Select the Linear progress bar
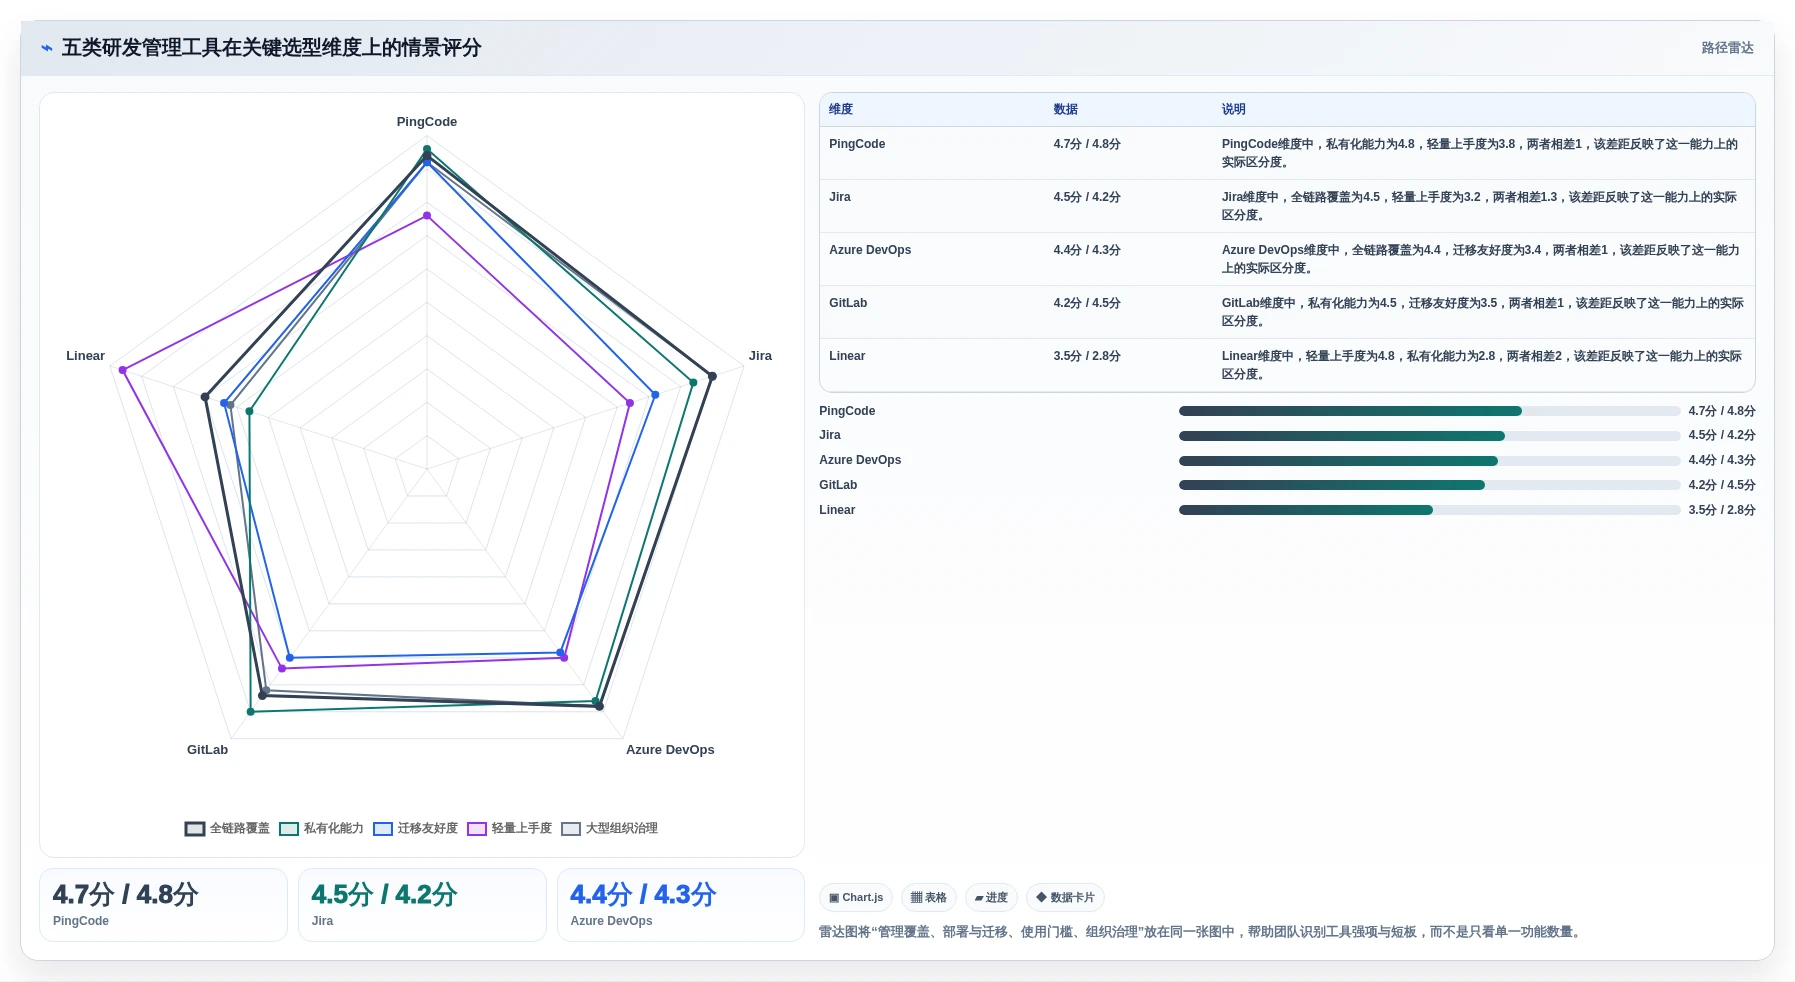The image size is (1795, 982). tap(1429, 510)
